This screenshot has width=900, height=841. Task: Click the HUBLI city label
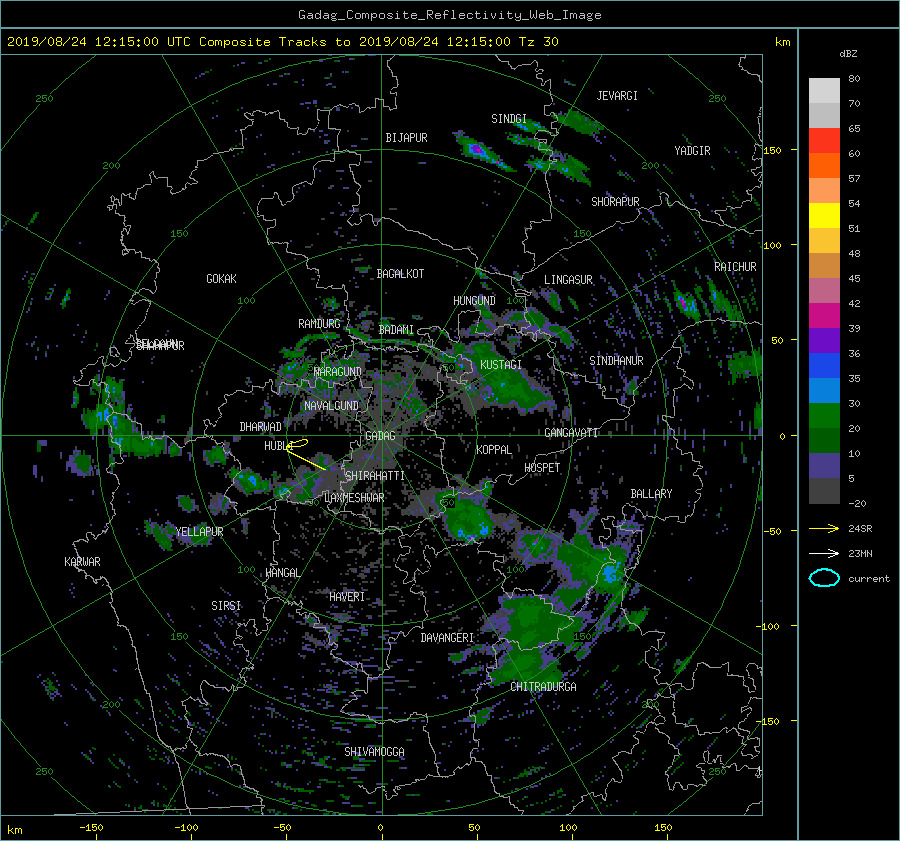[278, 446]
